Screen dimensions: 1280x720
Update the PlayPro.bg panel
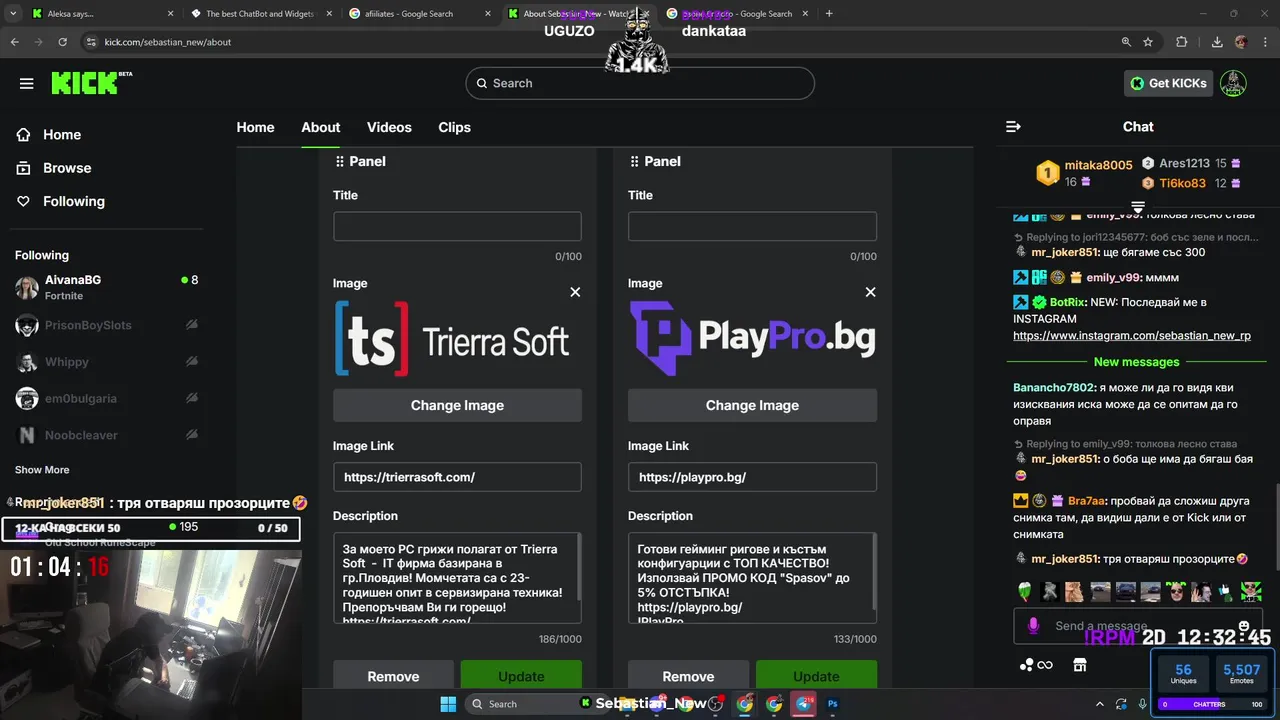pos(816,676)
